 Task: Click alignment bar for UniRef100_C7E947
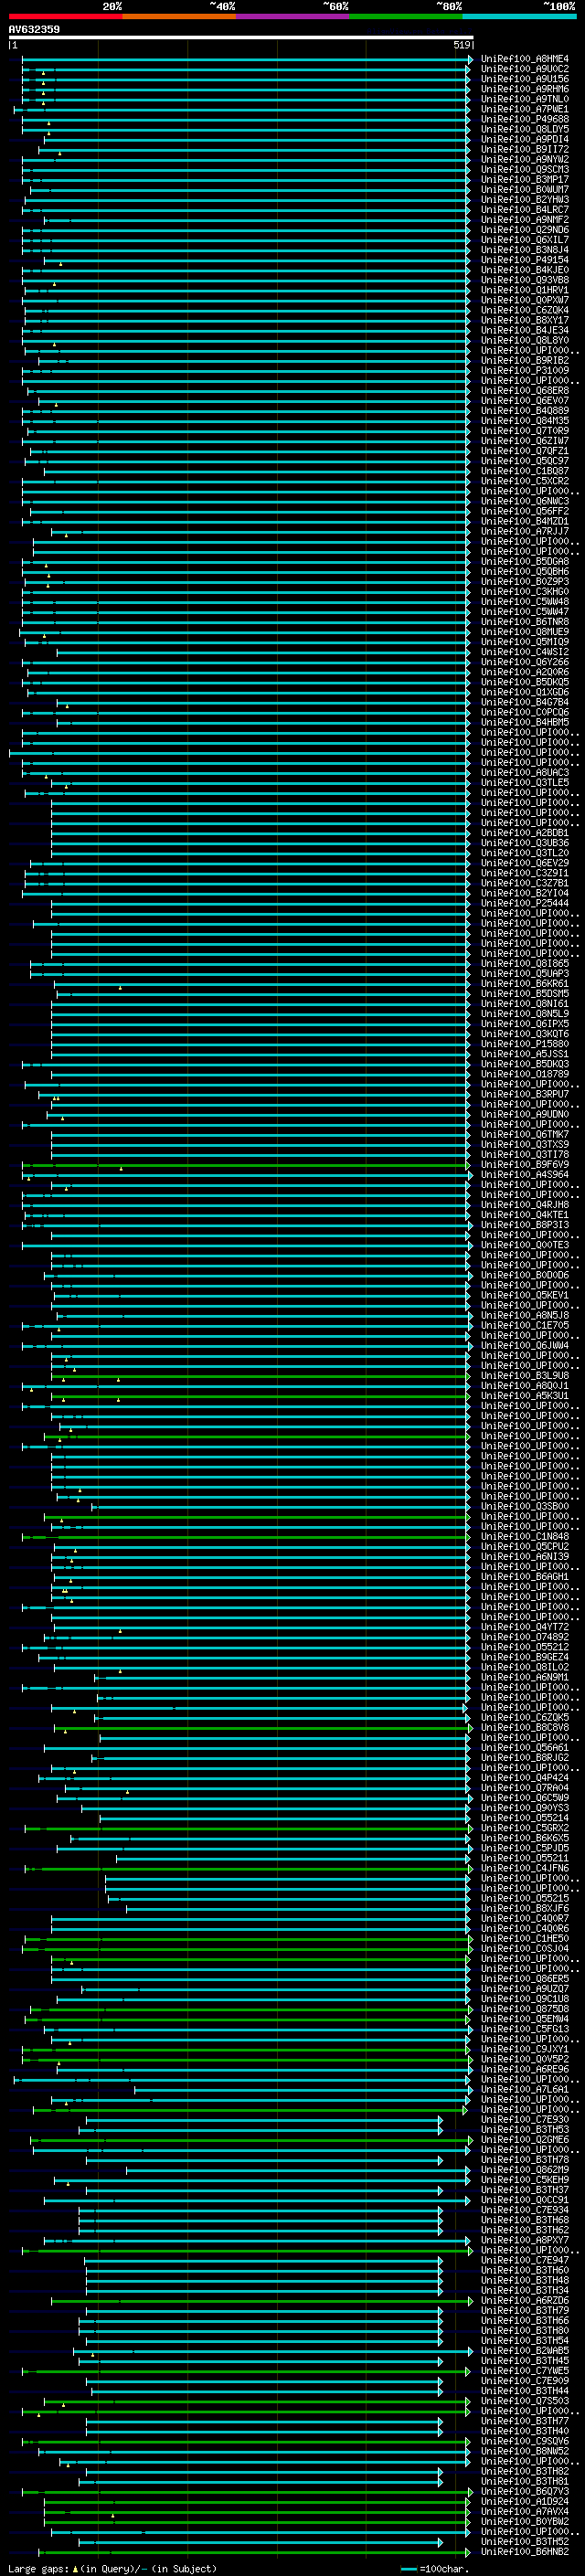pos(264,2260)
